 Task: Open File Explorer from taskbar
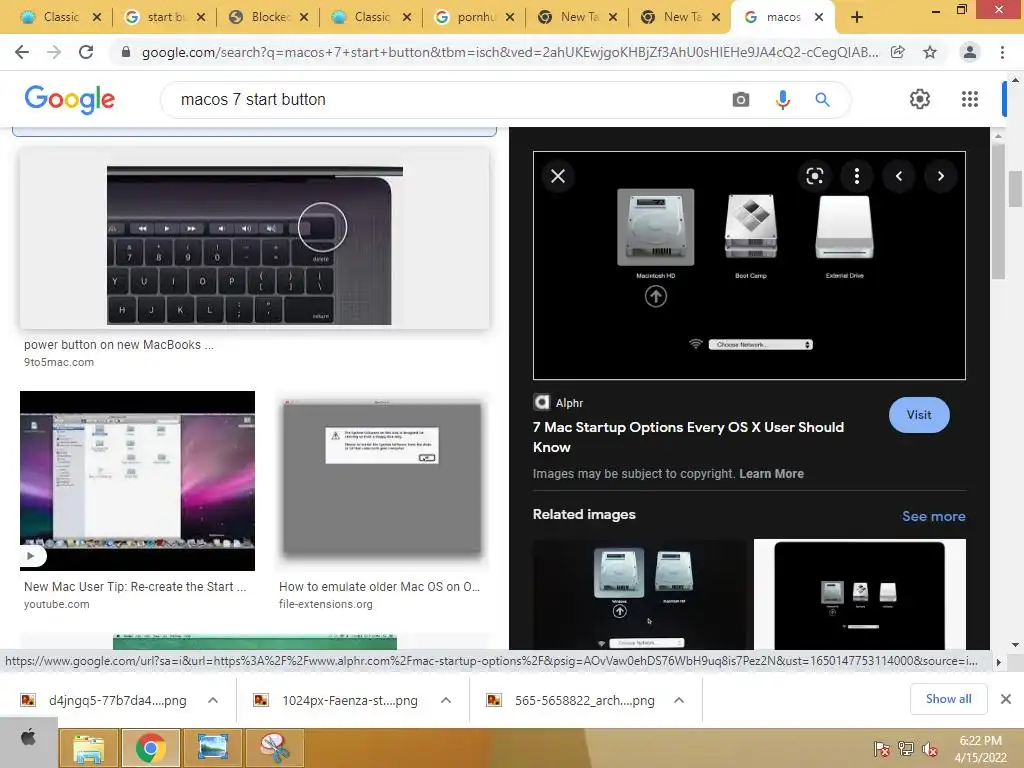(x=89, y=748)
